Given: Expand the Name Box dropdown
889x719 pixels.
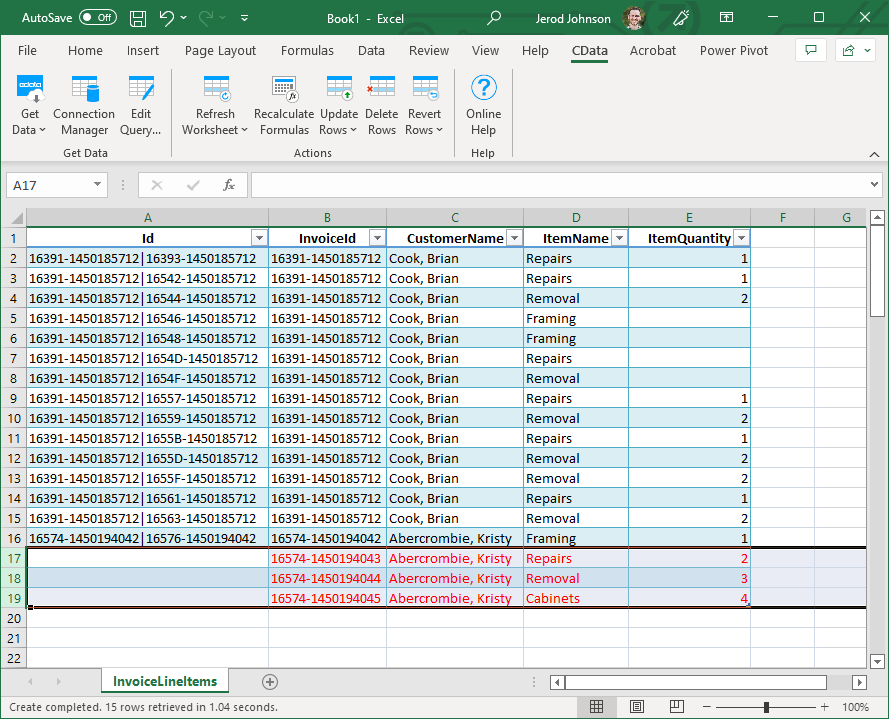Looking at the screenshot, I should pyautogui.click(x=97, y=184).
